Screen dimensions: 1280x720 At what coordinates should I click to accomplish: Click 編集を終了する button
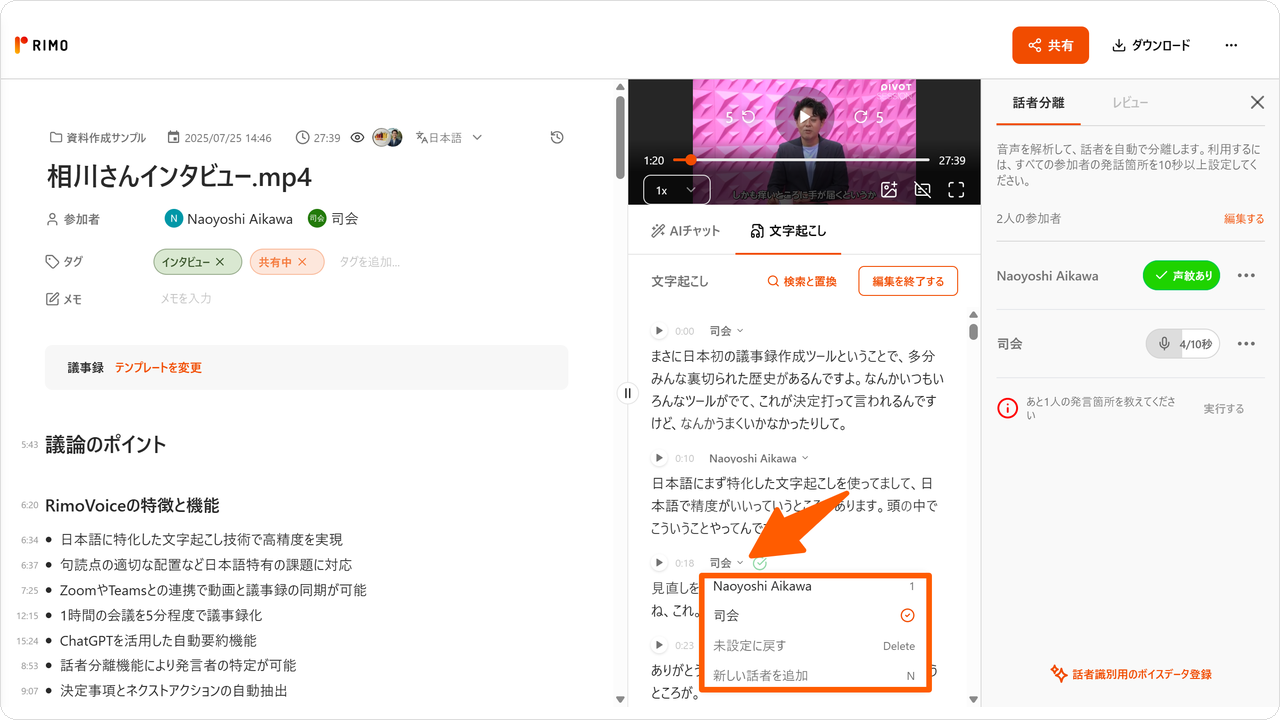click(908, 281)
